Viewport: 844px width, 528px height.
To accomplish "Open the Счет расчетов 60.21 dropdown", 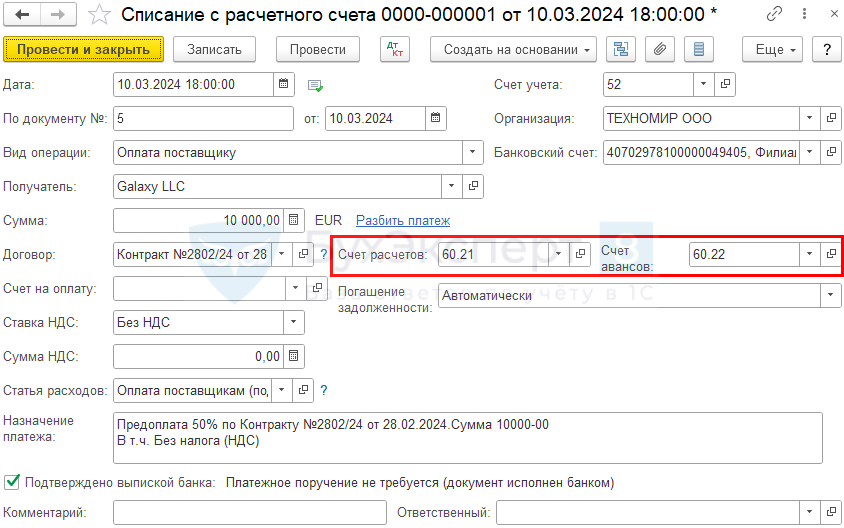I will [558, 254].
